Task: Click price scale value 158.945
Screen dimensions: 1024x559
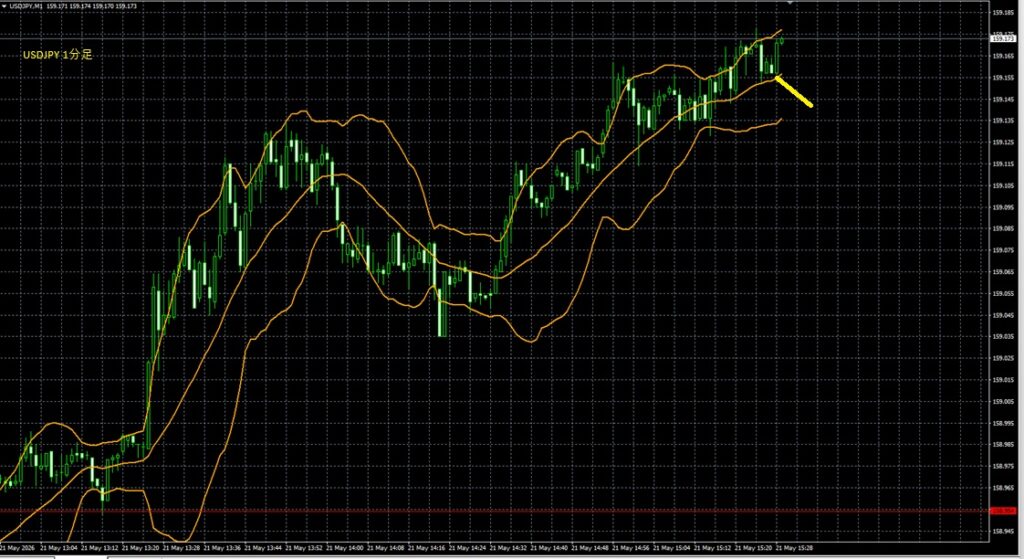Action: pos(1002,530)
